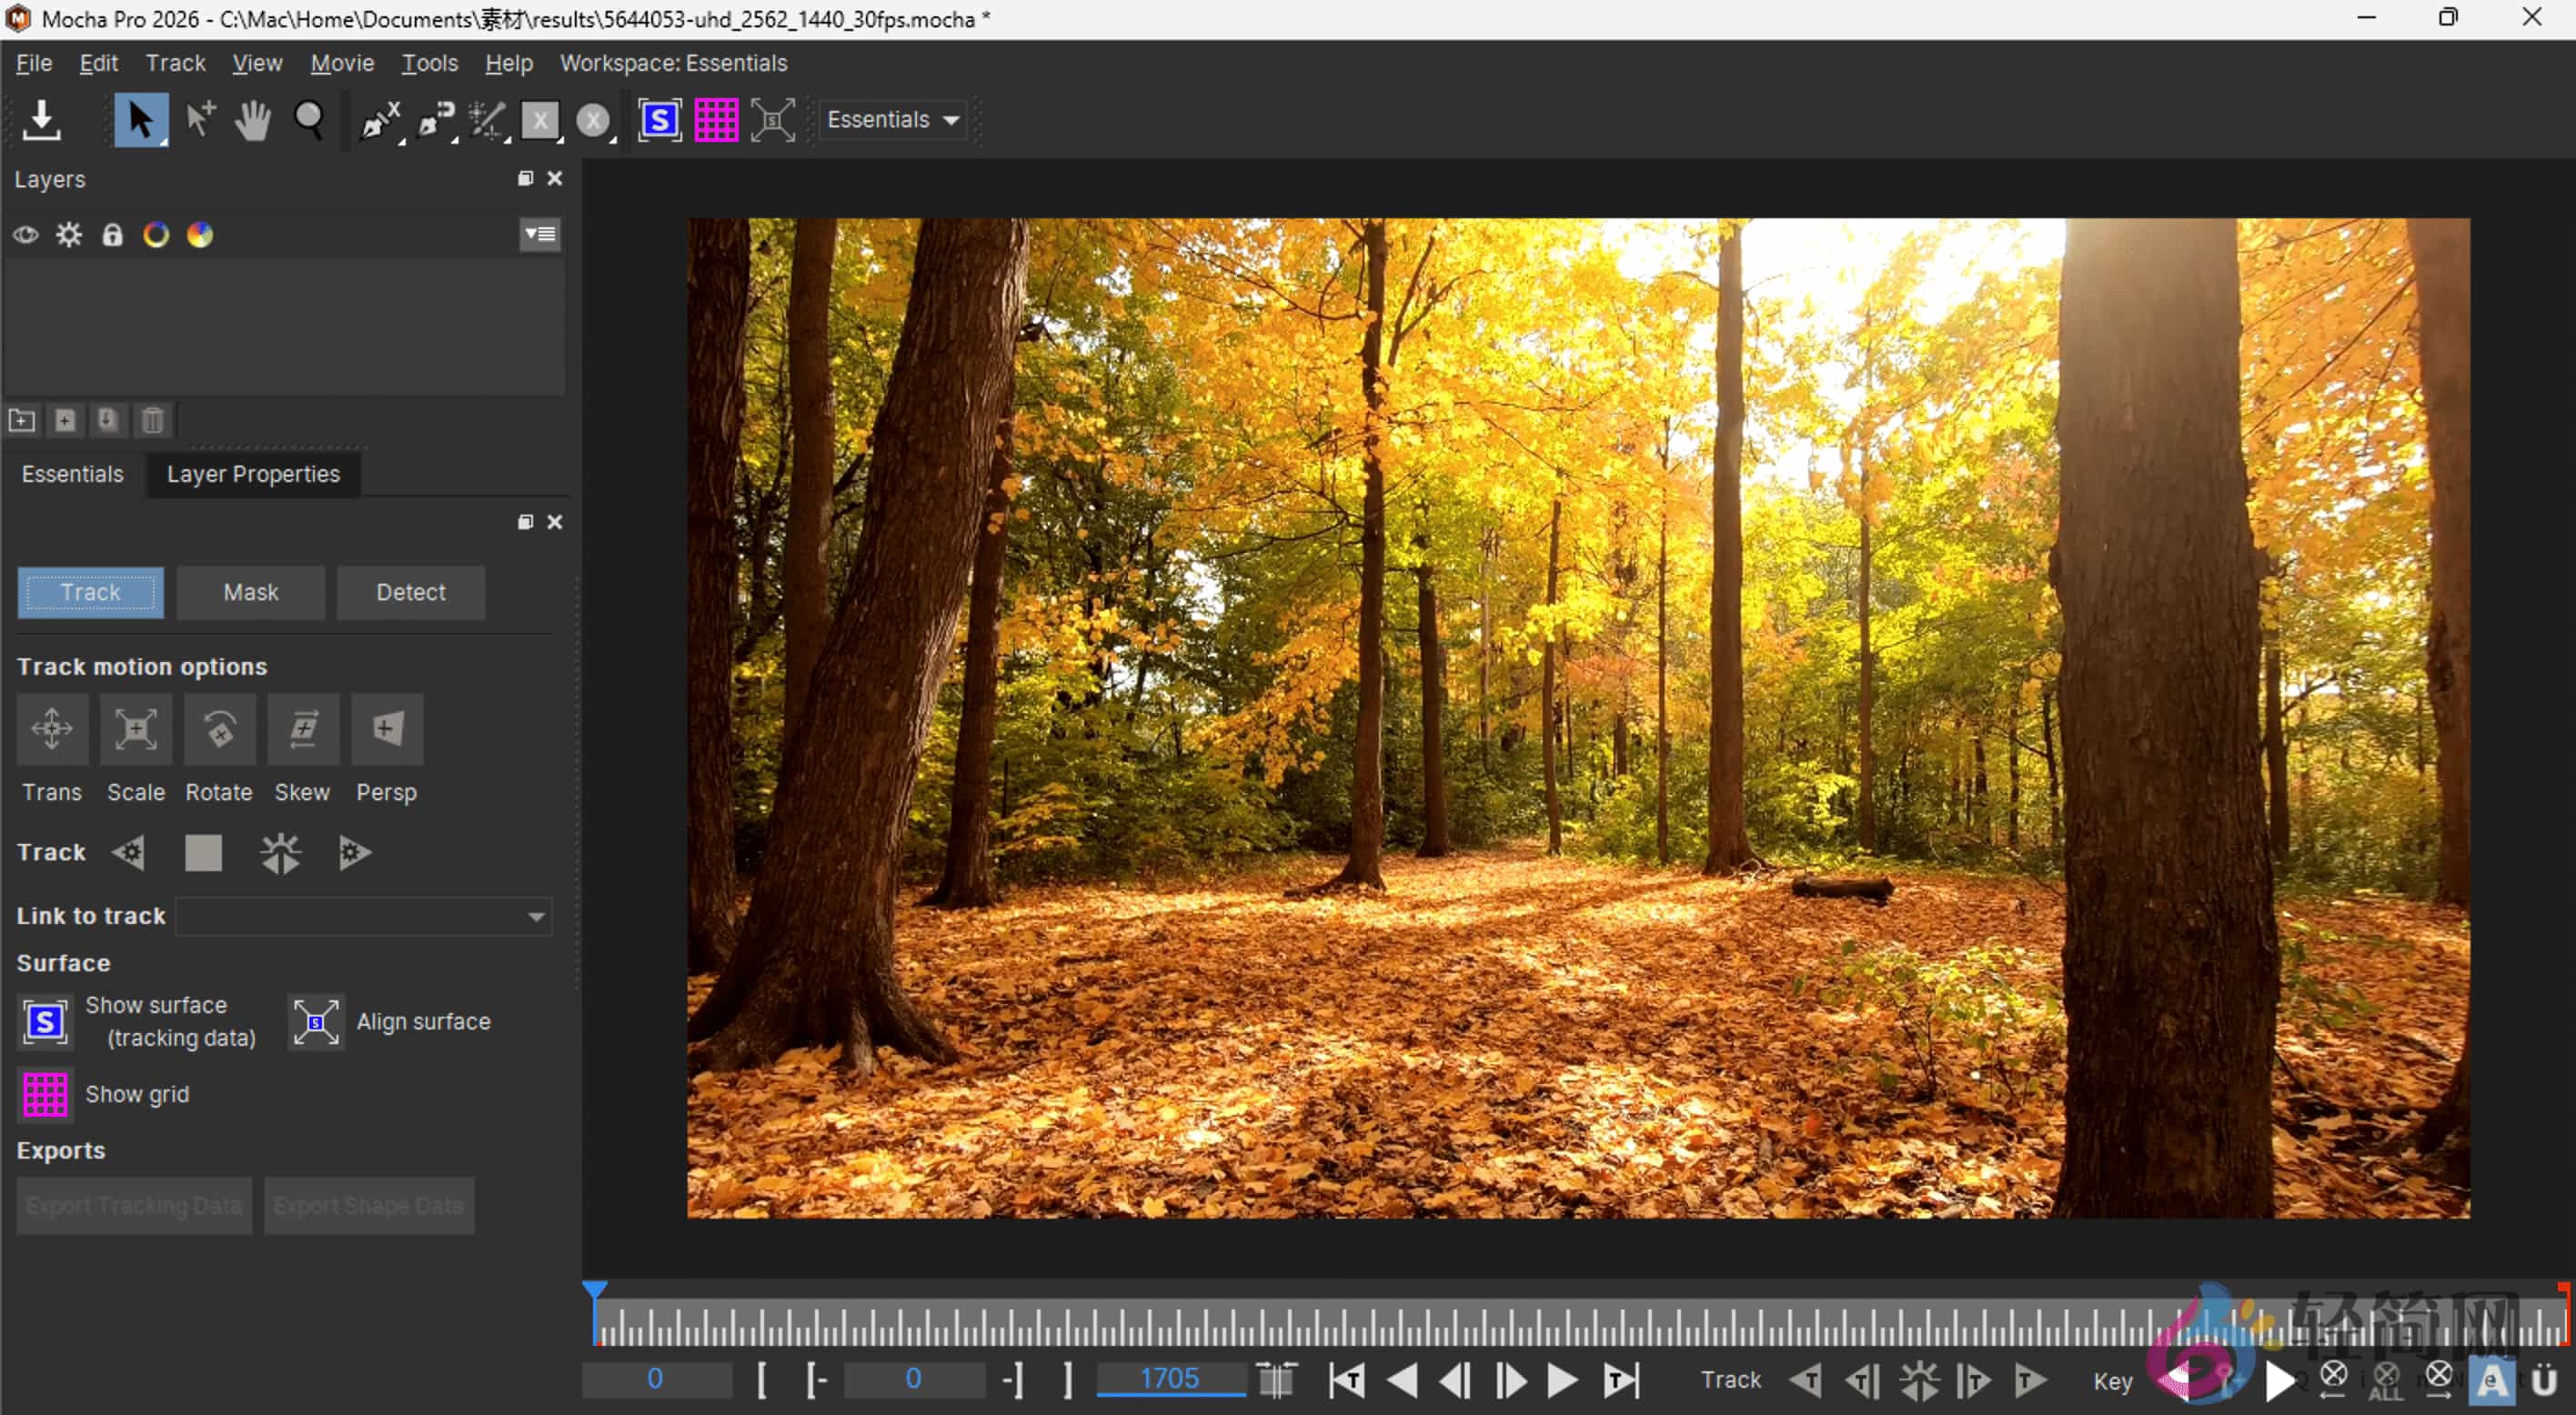Select the Trans track motion option

click(x=51, y=729)
